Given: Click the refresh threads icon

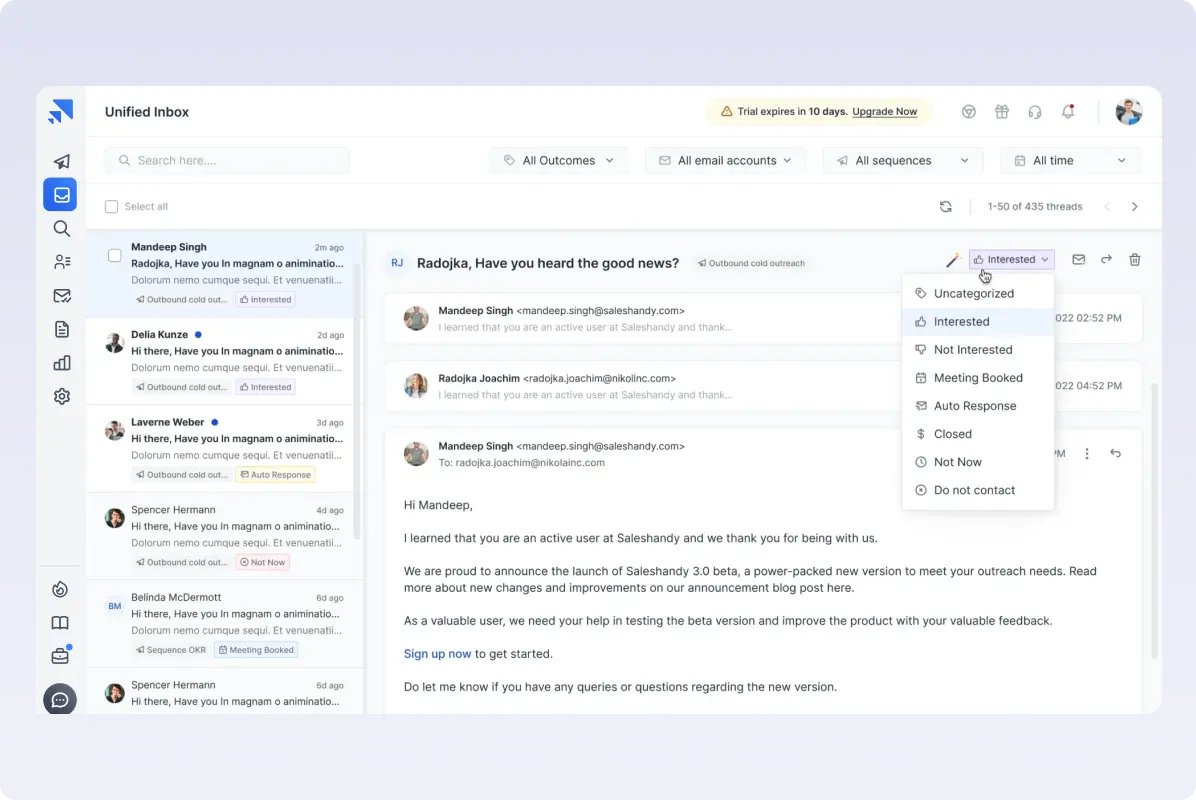Looking at the screenshot, I should 945,207.
